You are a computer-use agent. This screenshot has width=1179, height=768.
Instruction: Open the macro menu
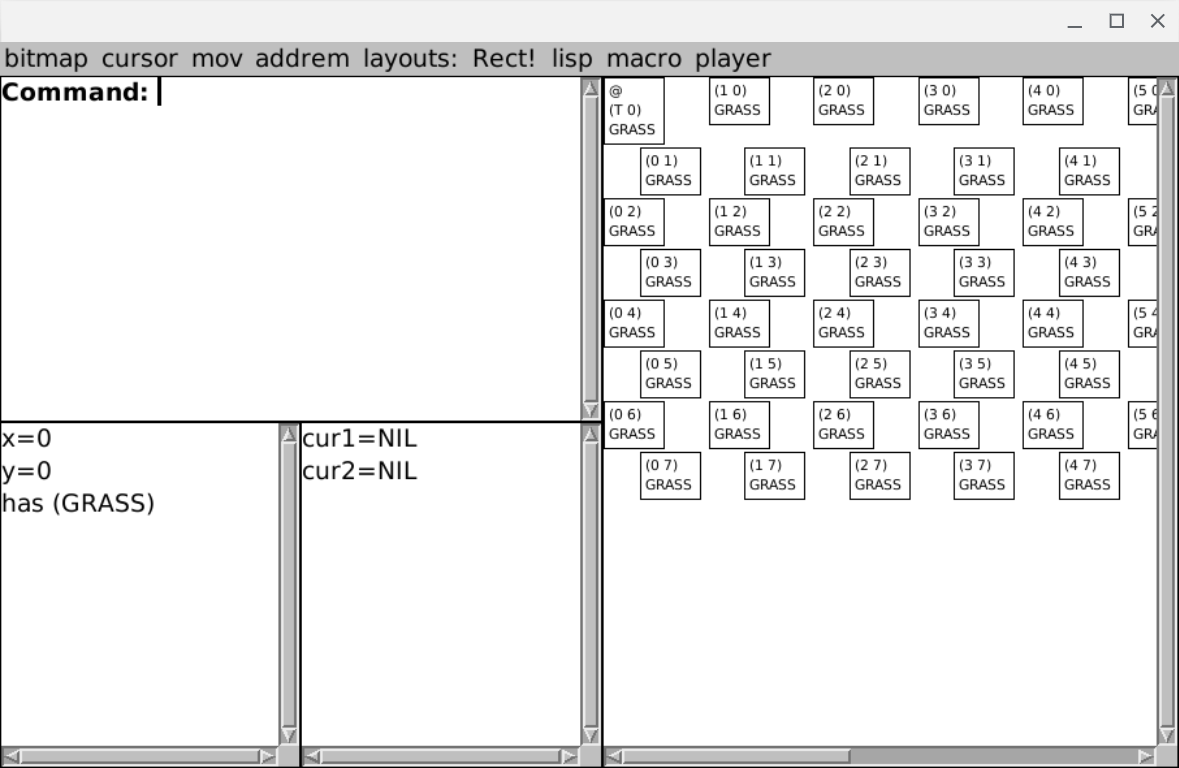[x=644, y=58]
